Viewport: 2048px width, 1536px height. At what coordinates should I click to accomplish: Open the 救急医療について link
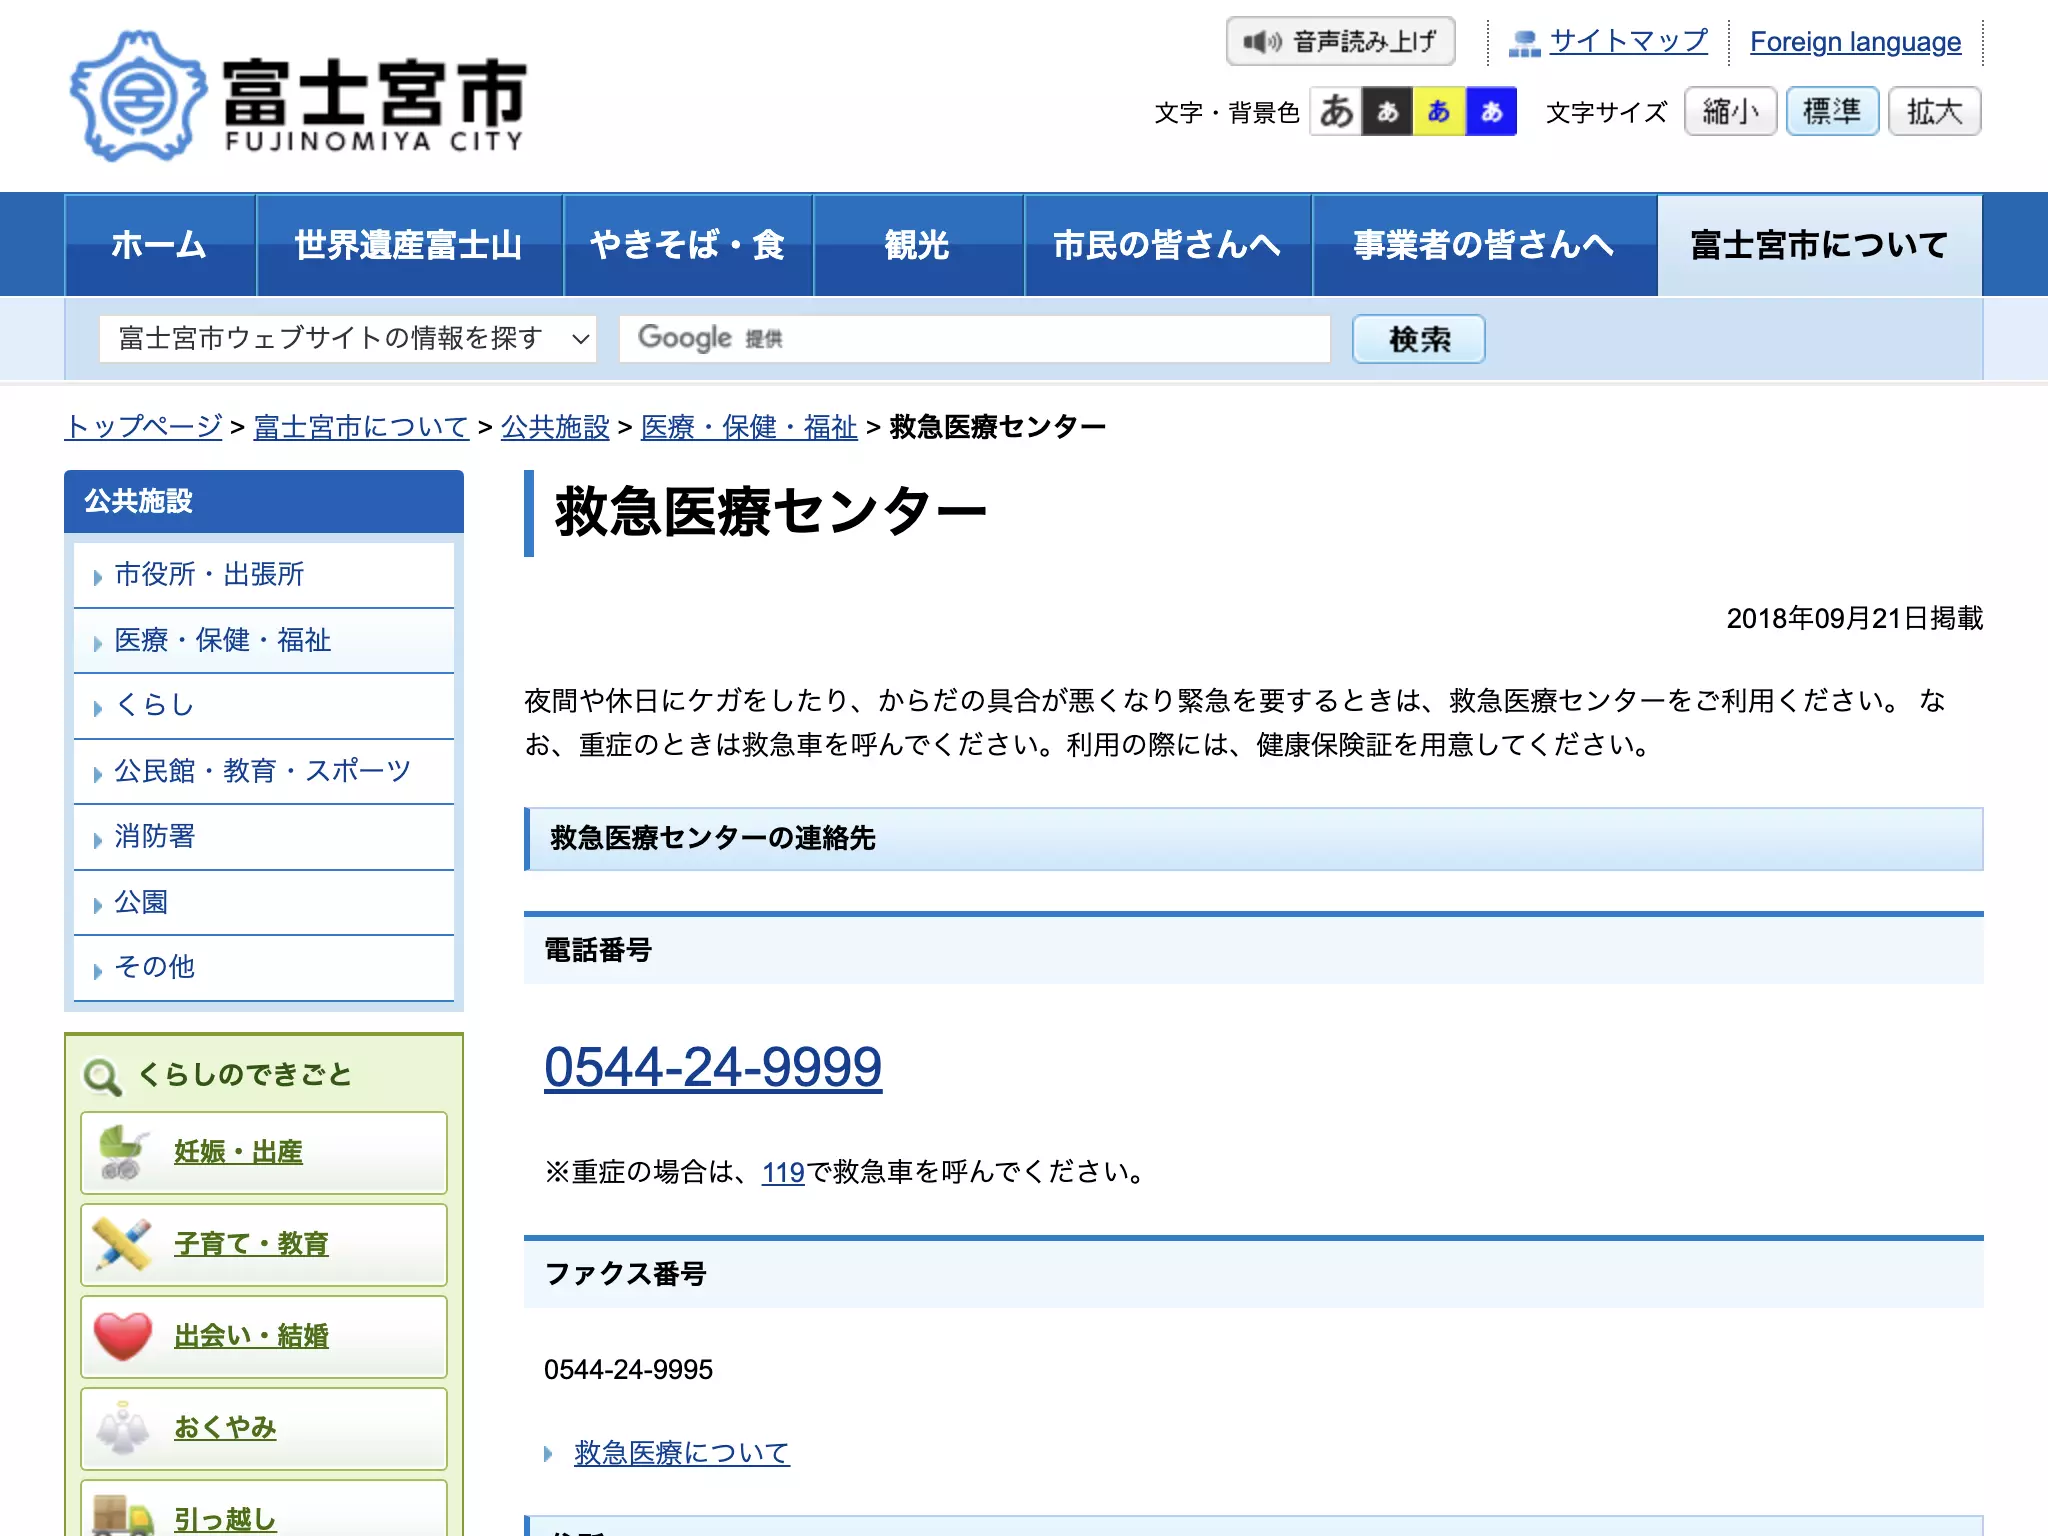[682, 1453]
